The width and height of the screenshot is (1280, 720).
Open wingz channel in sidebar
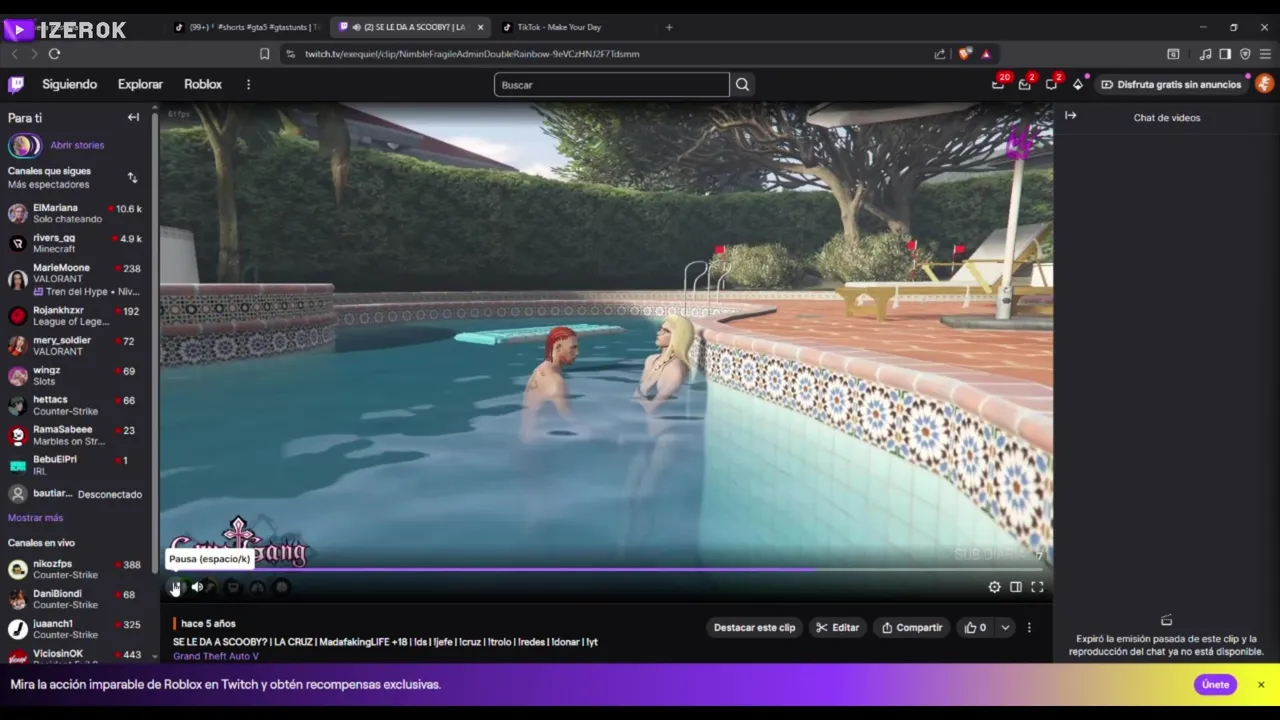click(x=76, y=376)
